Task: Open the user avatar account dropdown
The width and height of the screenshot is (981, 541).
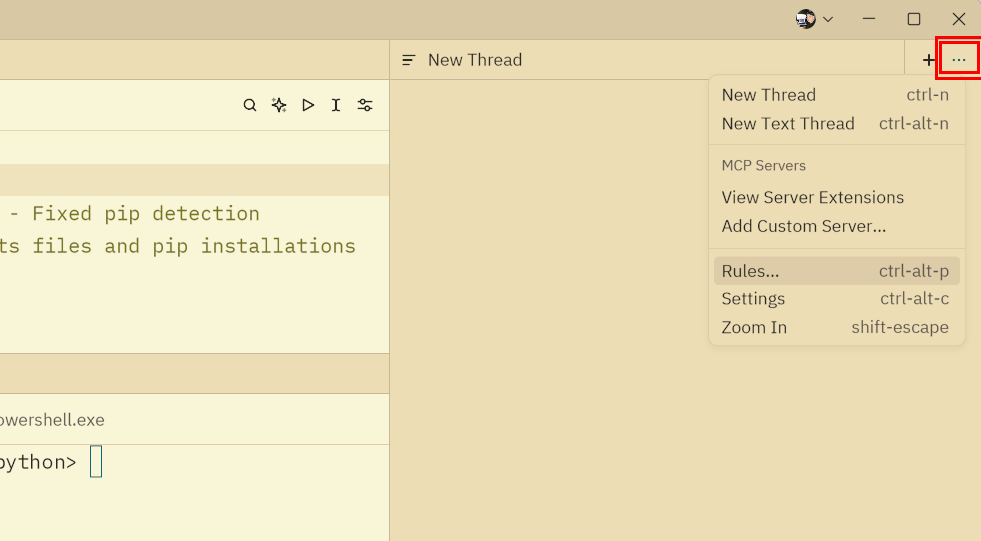Action: tap(815, 19)
